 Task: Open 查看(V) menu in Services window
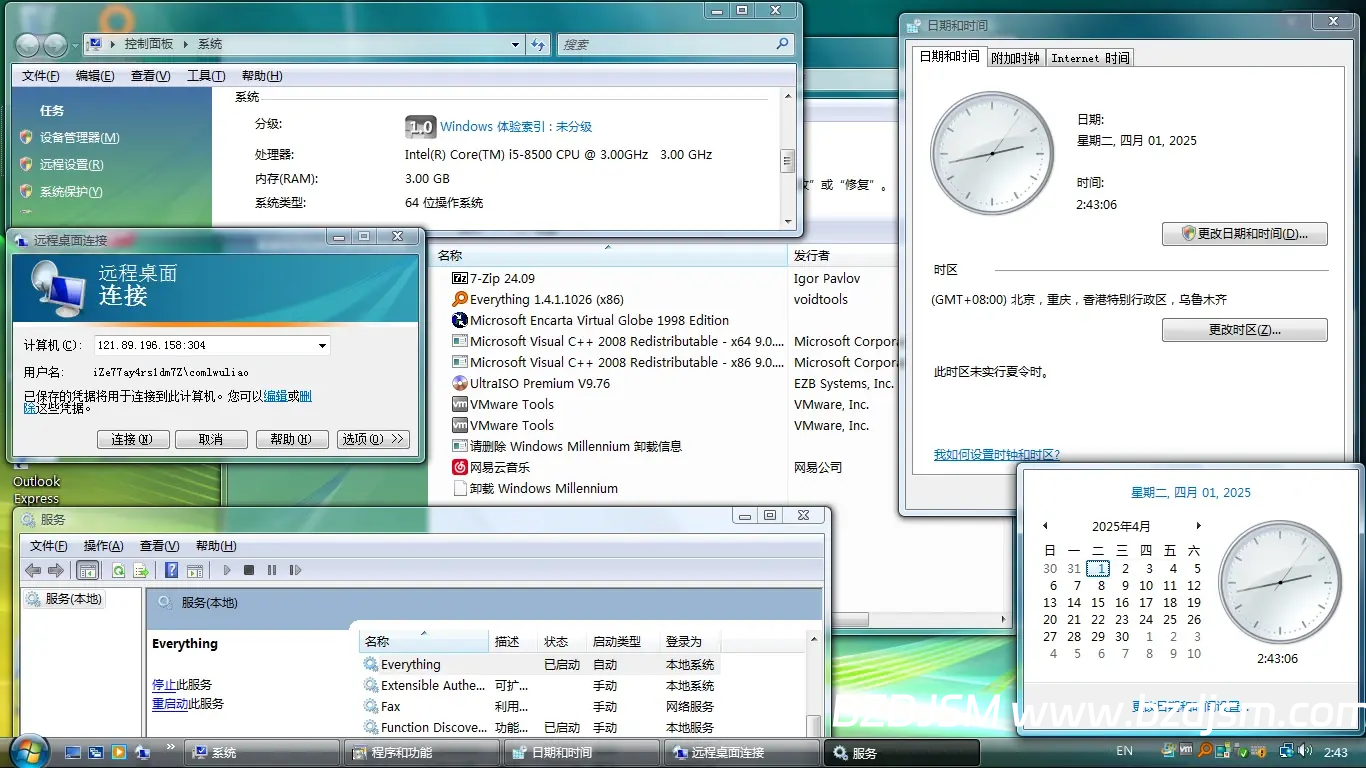(x=159, y=546)
